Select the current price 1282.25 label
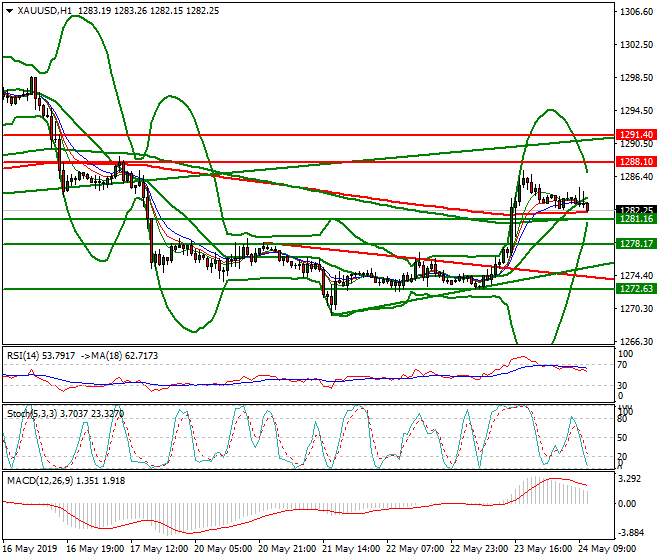The height and width of the screenshot is (560, 660). tap(636, 209)
